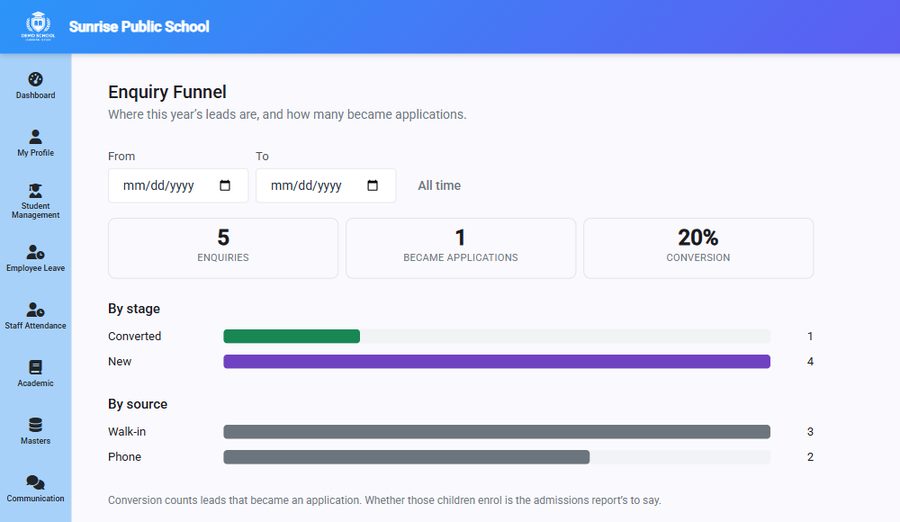Click the All time button
The height and width of the screenshot is (522, 900).
[439, 185]
